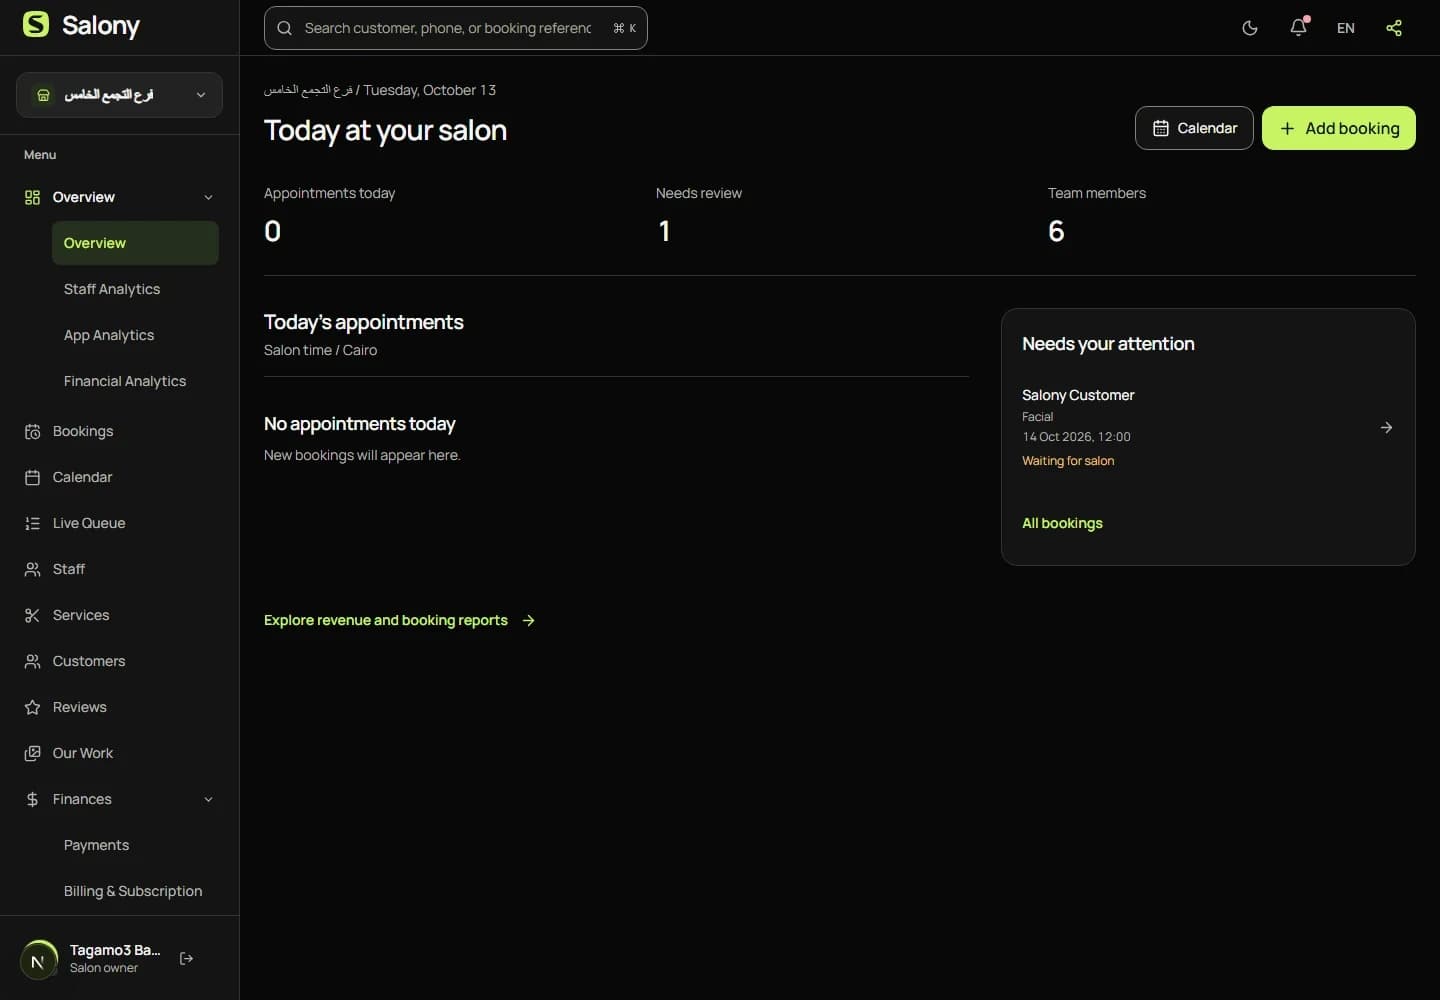This screenshot has height=1000, width=1440.
Task: Click the share icon in top bar
Action: click(x=1394, y=28)
